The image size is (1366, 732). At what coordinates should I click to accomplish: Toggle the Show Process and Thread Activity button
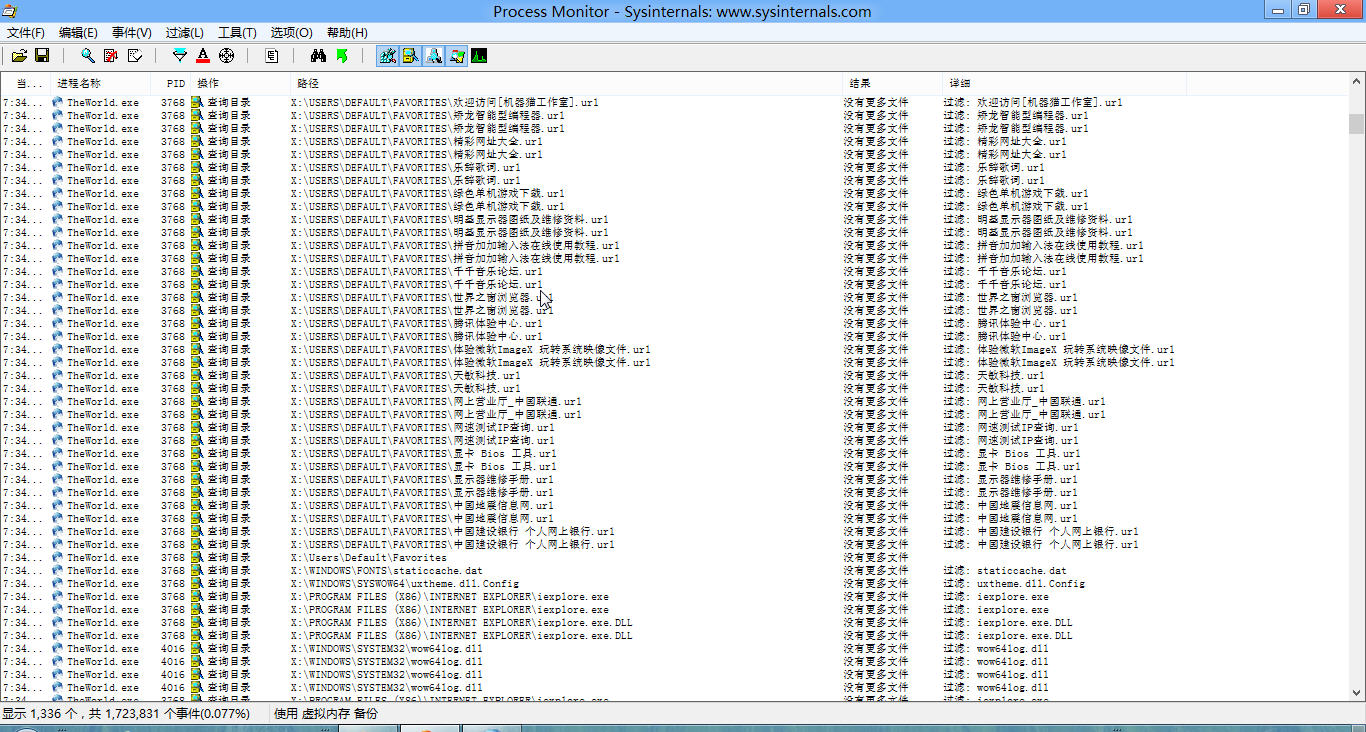tap(457, 56)
